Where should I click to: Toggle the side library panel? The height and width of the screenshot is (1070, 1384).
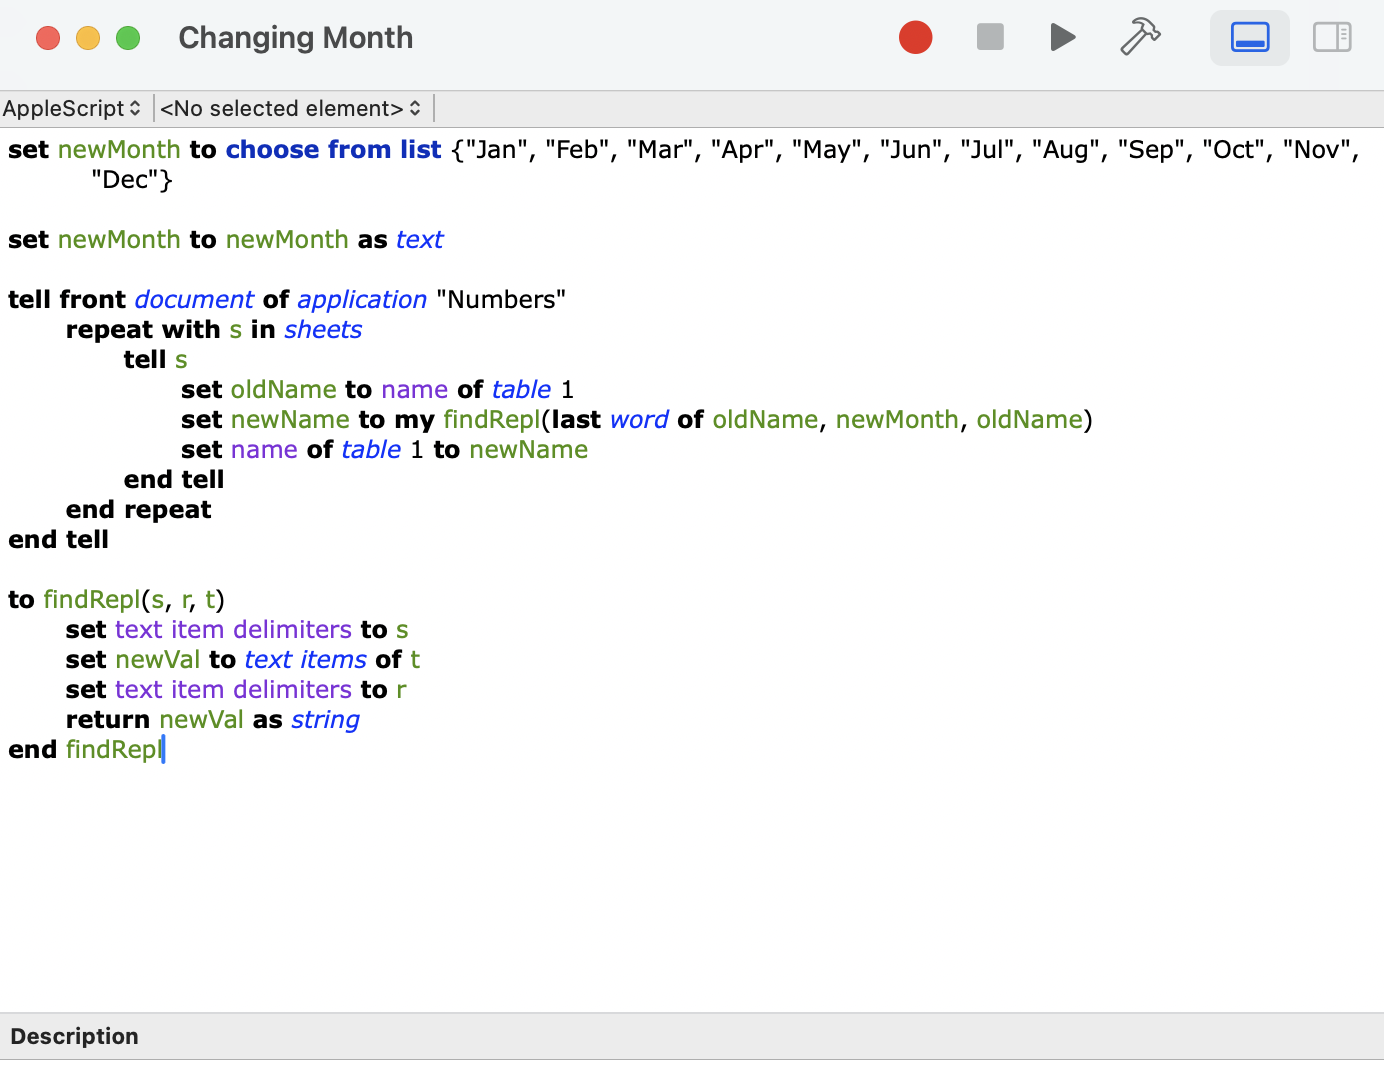[1332, 38]
